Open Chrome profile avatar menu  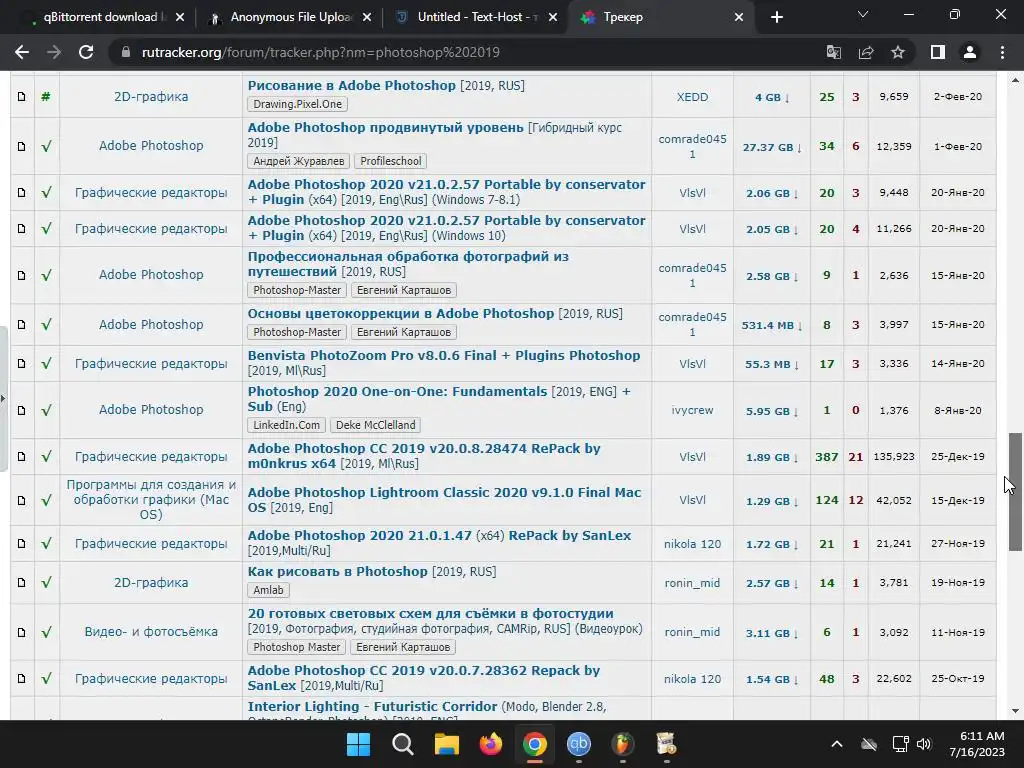click(970, 52)
